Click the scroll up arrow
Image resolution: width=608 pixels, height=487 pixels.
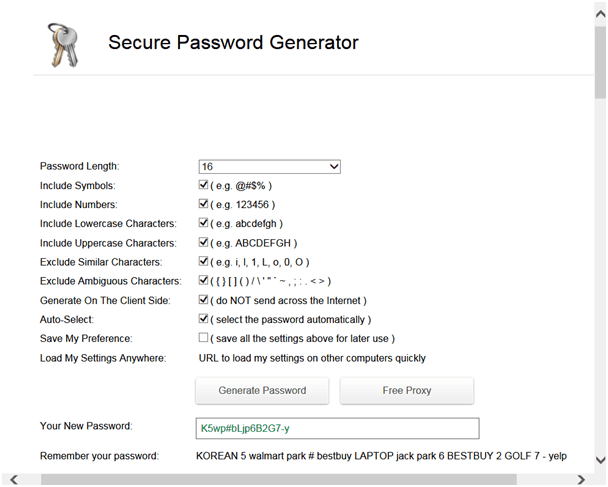(x=601, y=14)
